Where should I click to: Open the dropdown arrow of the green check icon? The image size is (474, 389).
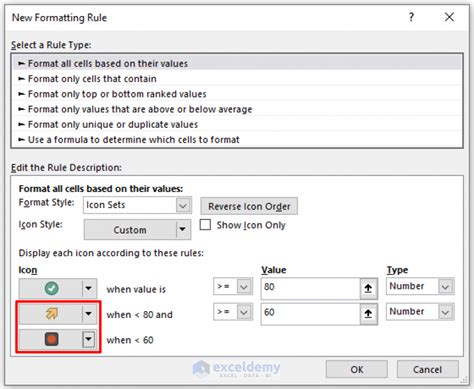pyautogui.click(x=89, y=288)
